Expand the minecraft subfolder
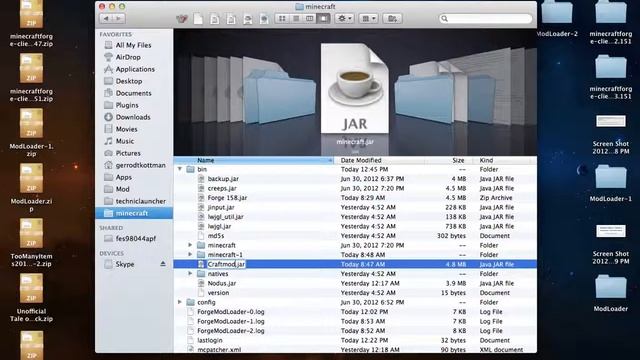The image size is (640, 360). tap(190, 245)
